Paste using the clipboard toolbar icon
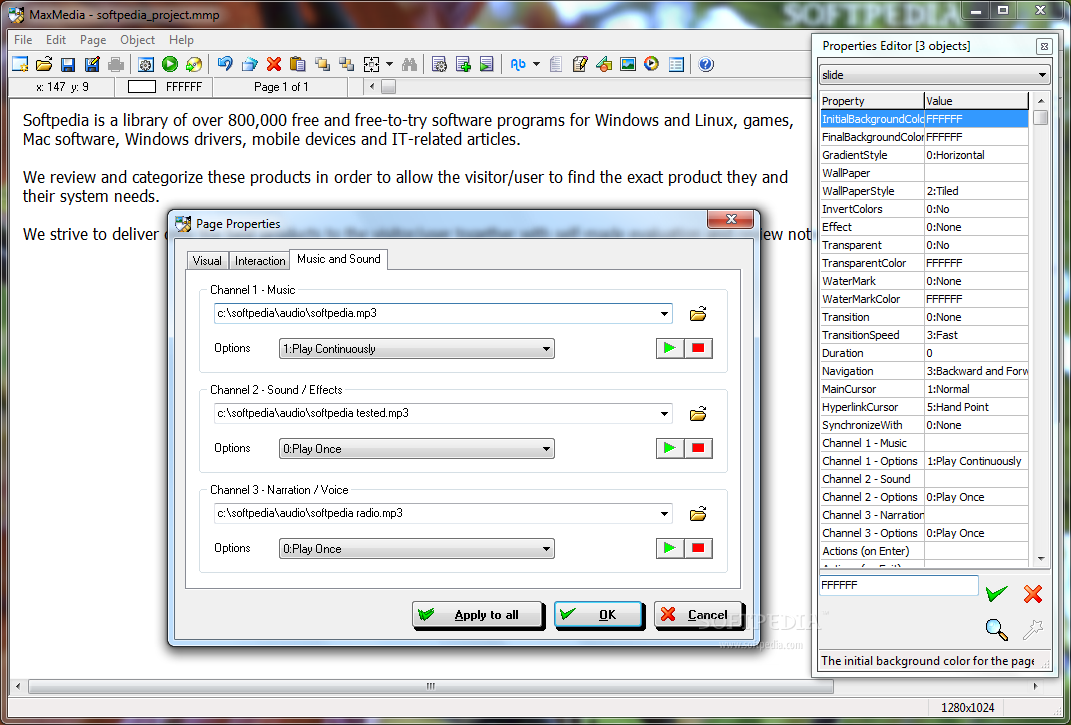The width and height of the screenshot is (1071, 725). click(x=298, y=64)
